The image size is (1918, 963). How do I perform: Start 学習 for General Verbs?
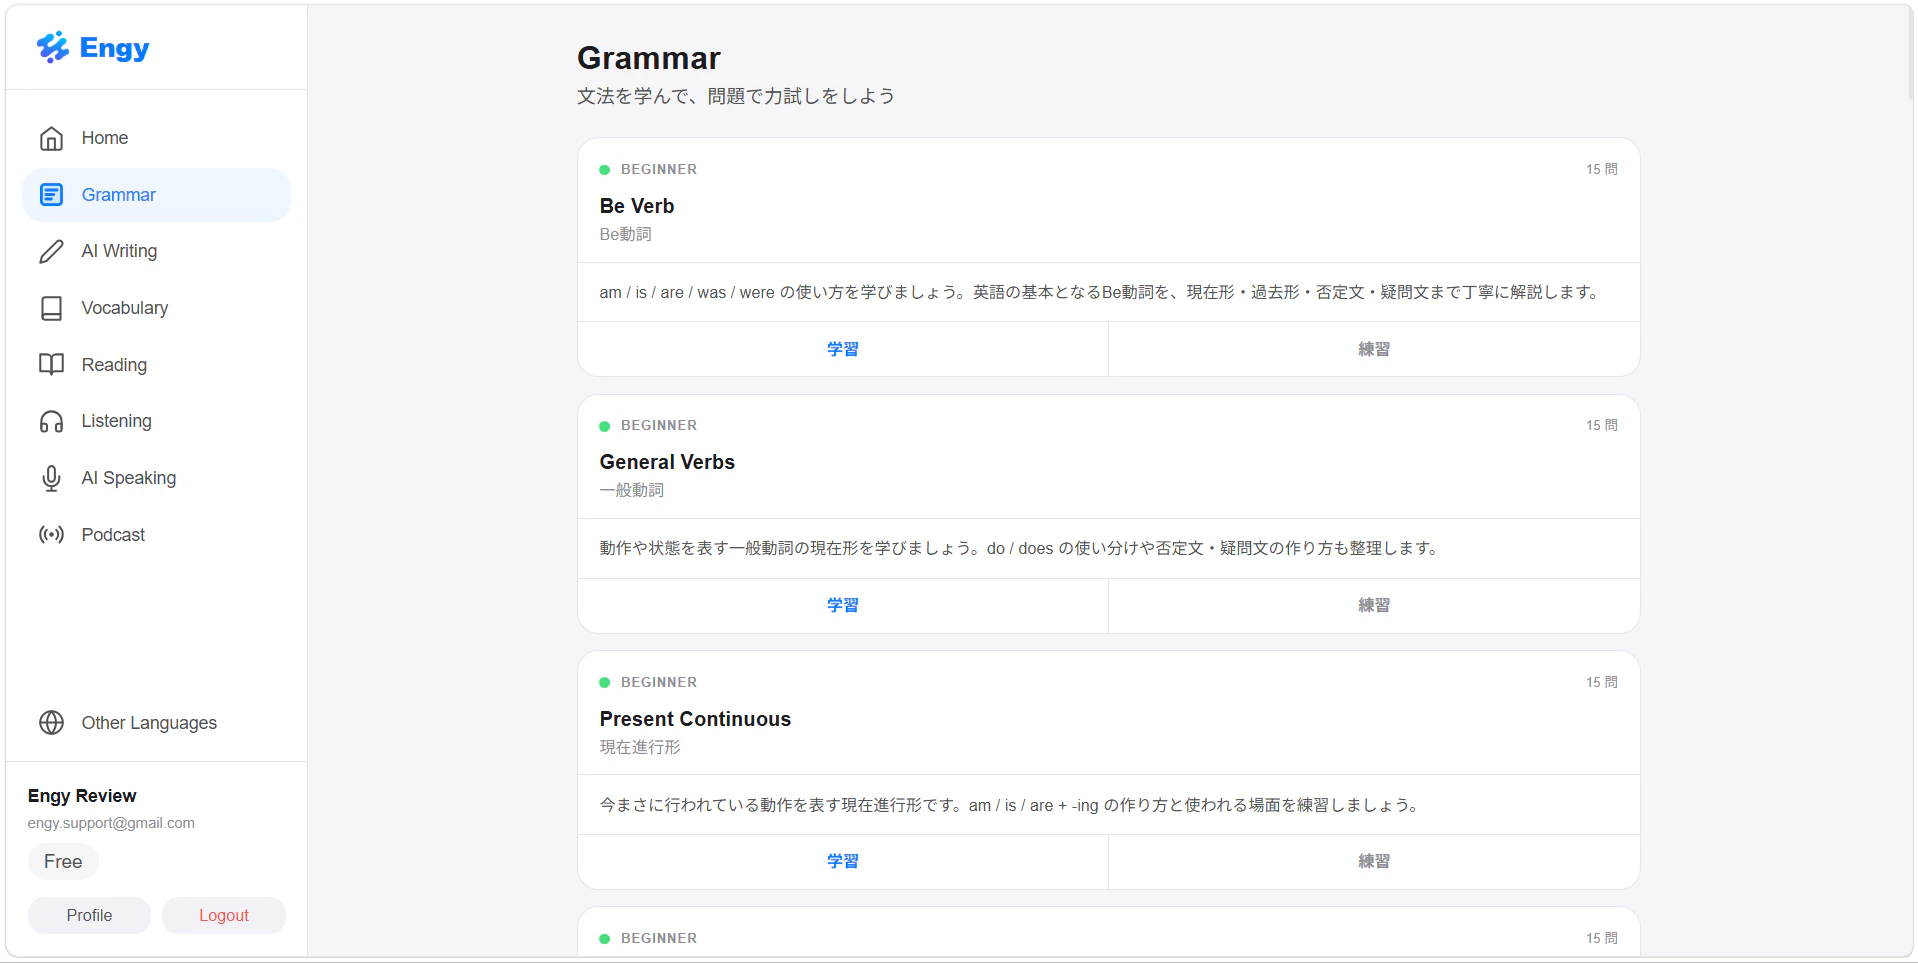843,605
